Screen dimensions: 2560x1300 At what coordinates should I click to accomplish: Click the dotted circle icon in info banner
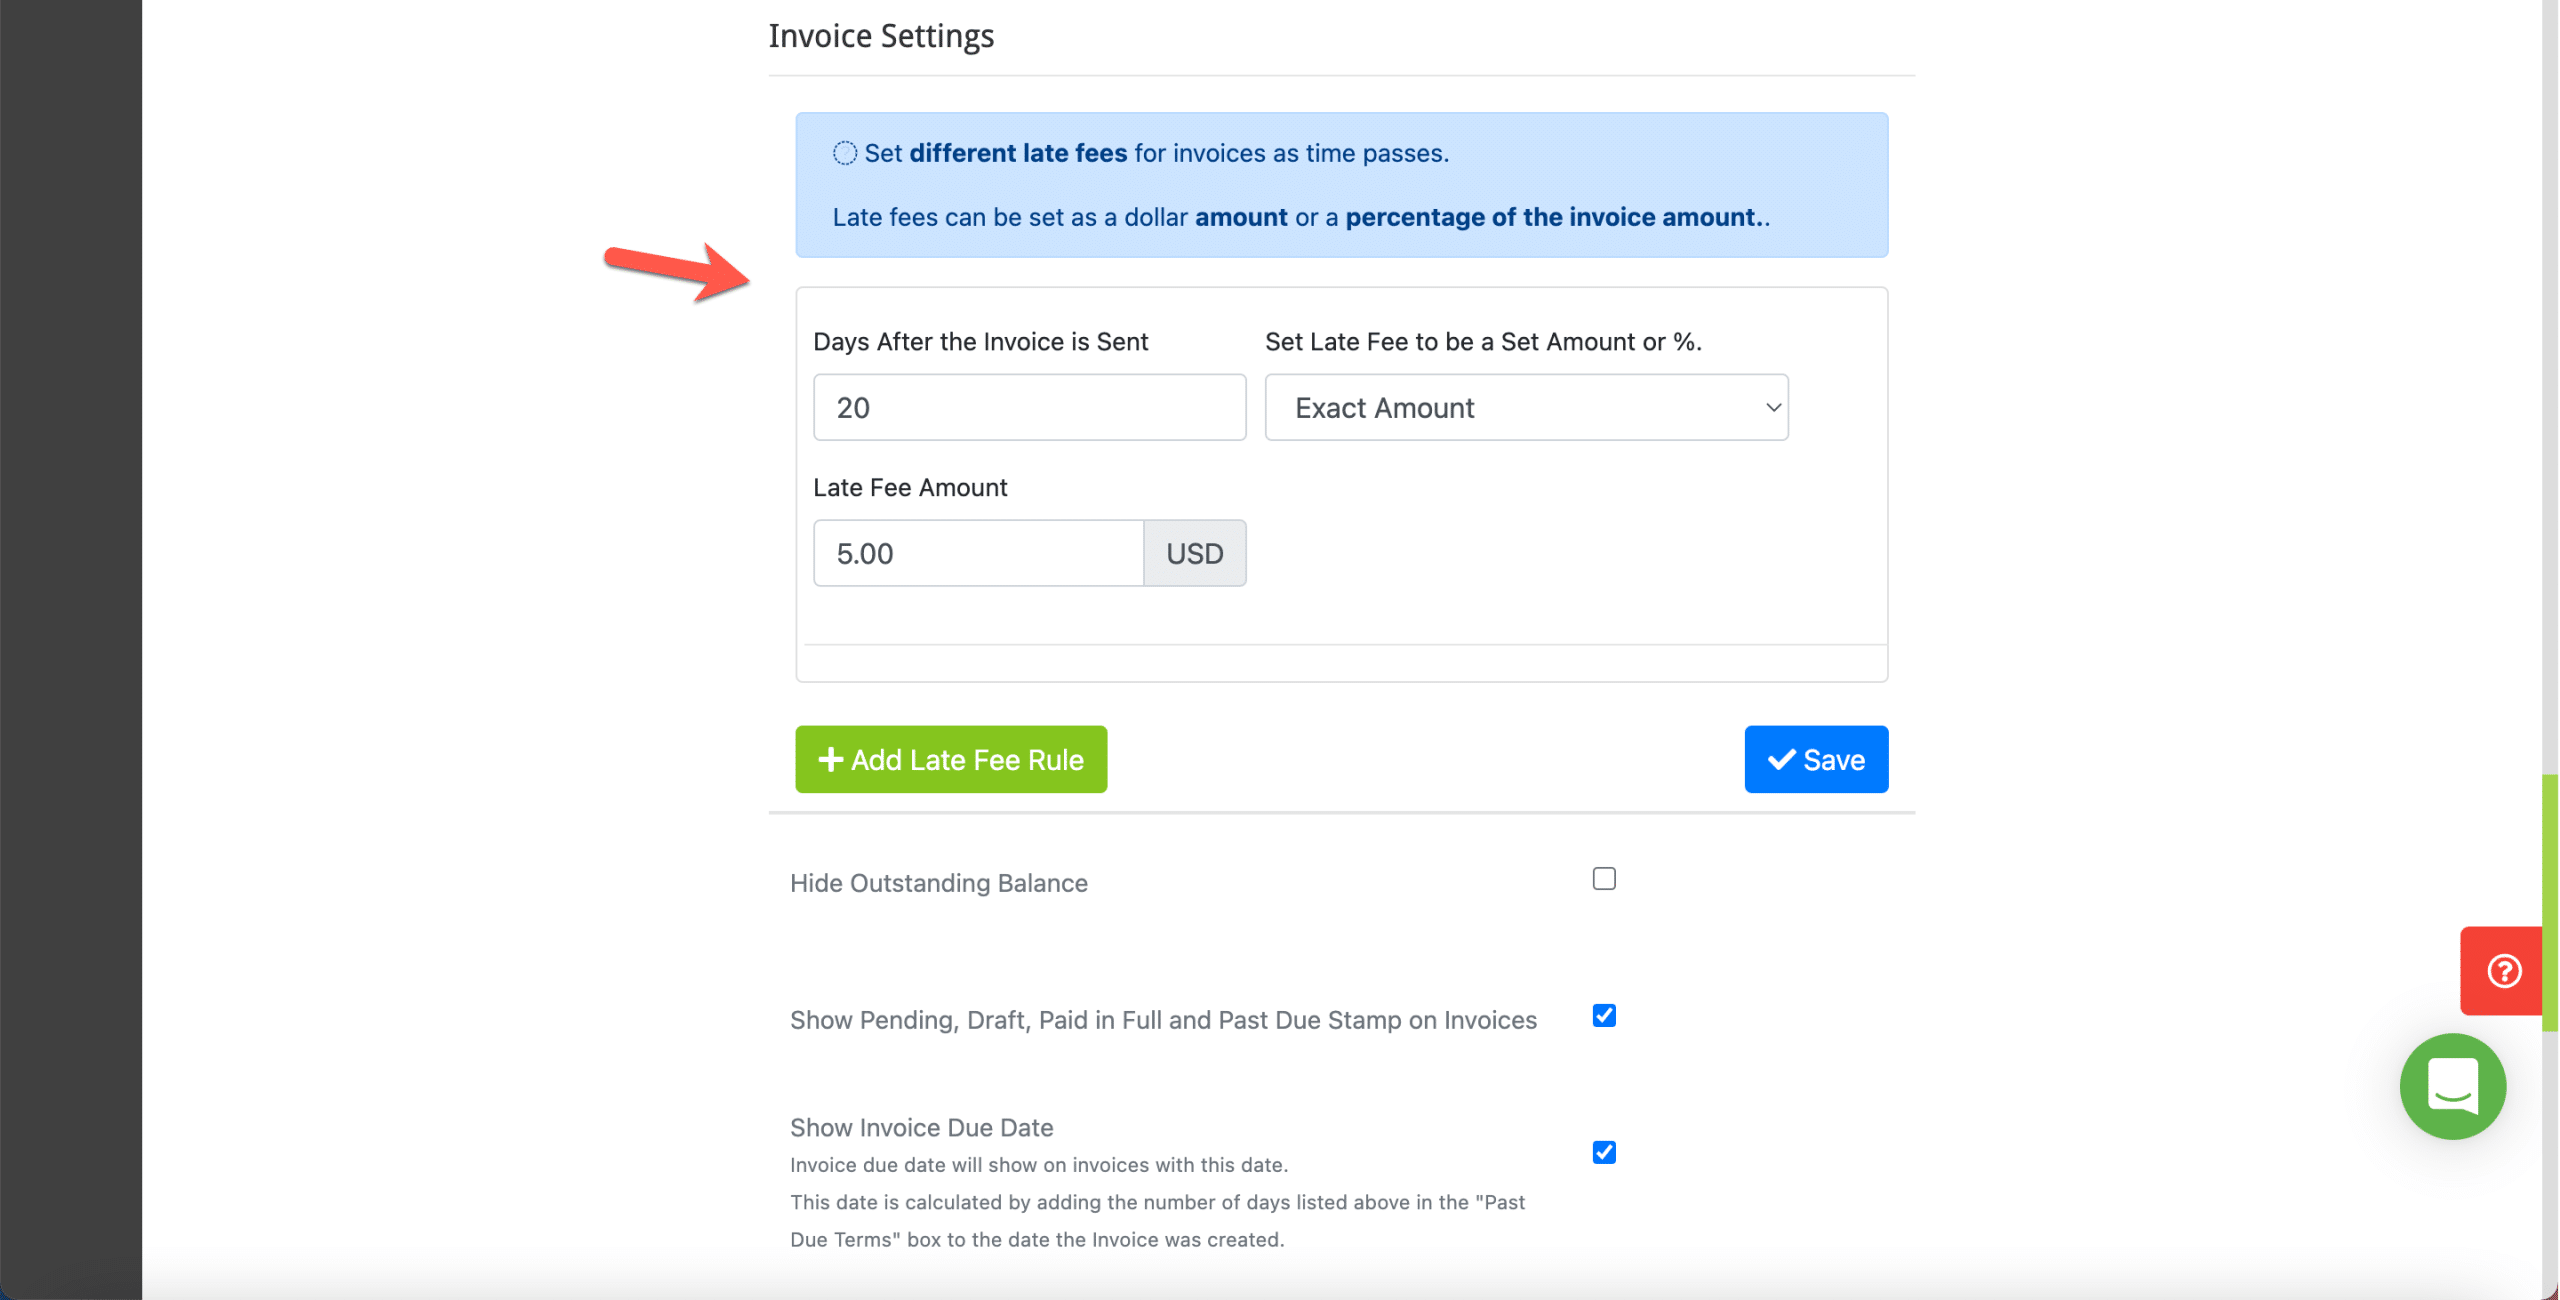(x=845, y=153)
